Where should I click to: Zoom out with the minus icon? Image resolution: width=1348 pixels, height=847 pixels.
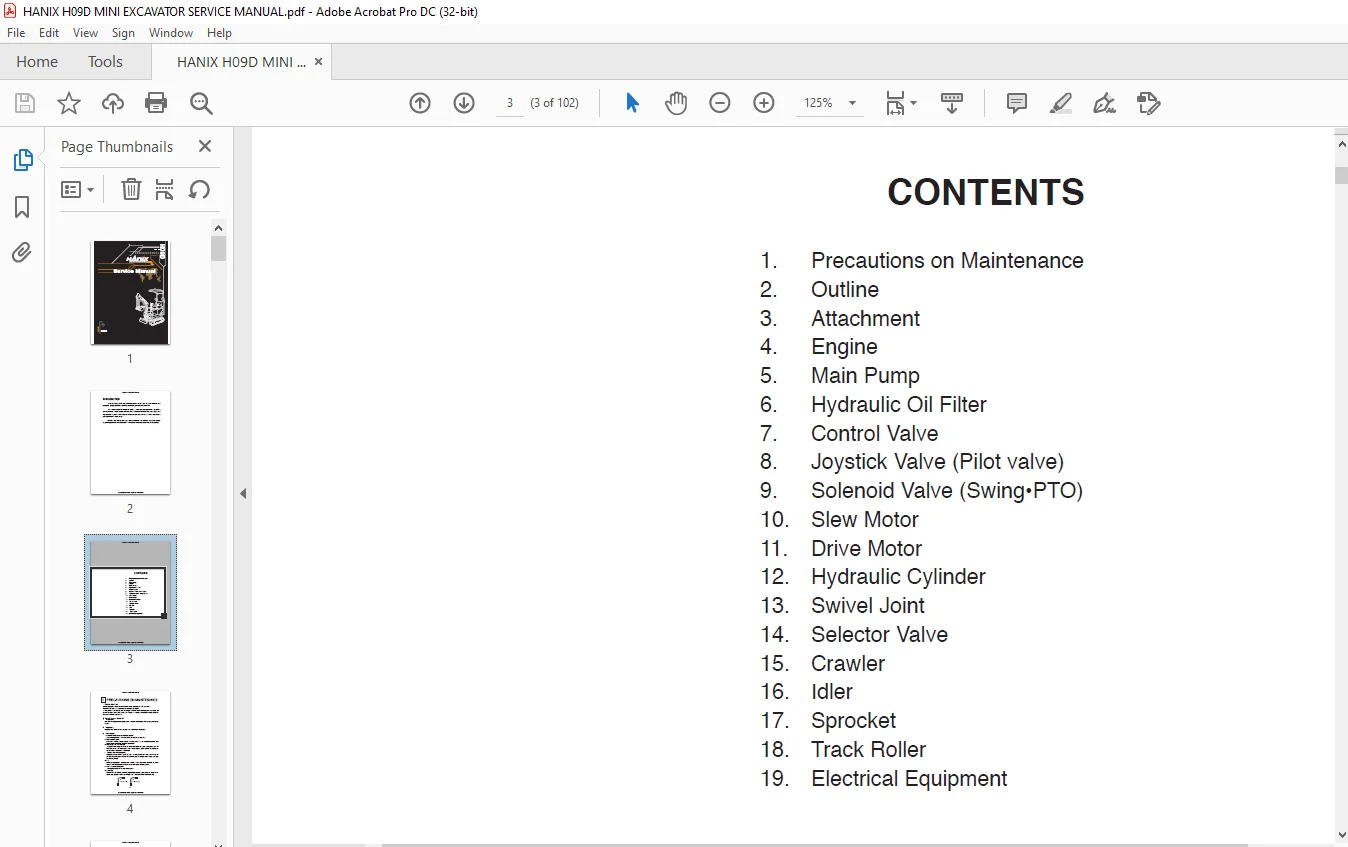(720, 103)
